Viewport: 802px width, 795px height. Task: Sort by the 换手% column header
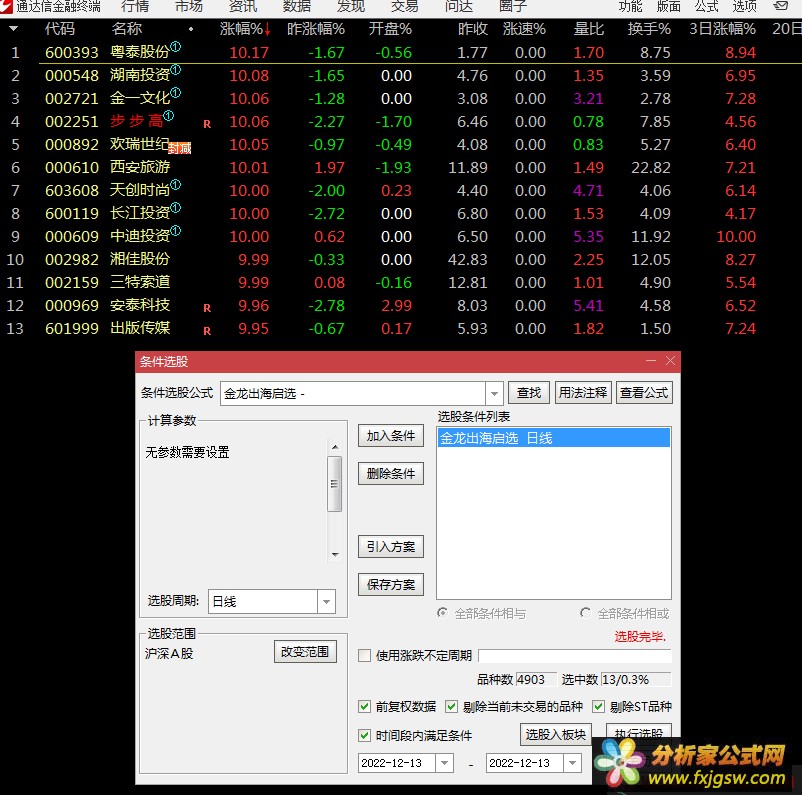click(x=649, y=29)
